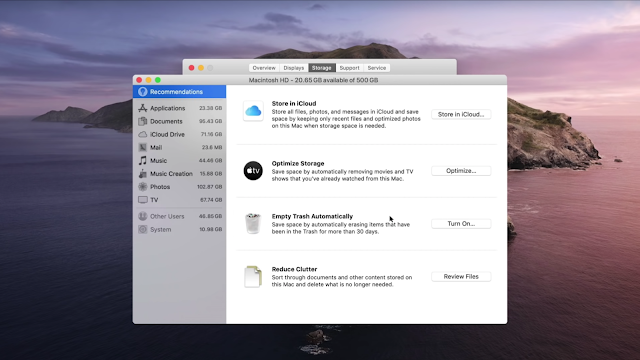Select Storage tab in About This Mac
The width and height of the screenshot is (640, 360).
click(322, 68)
